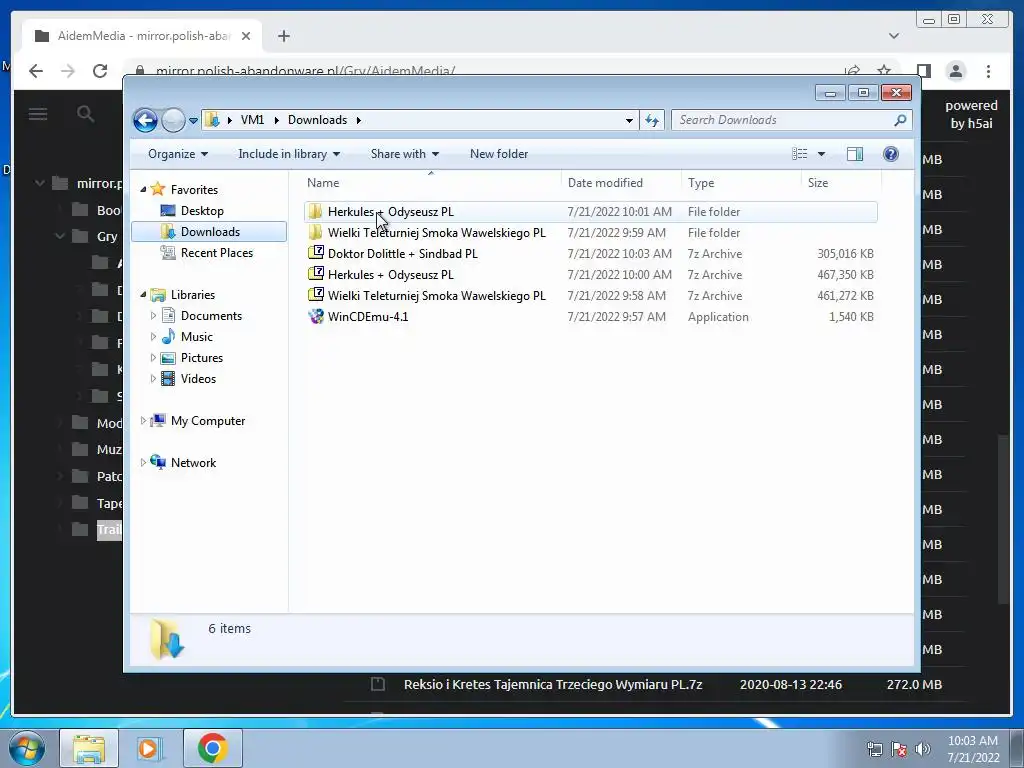This screenshot has width=1024, height=768.
Task: Open the Windows Start menu
Action: click(27, 748)
